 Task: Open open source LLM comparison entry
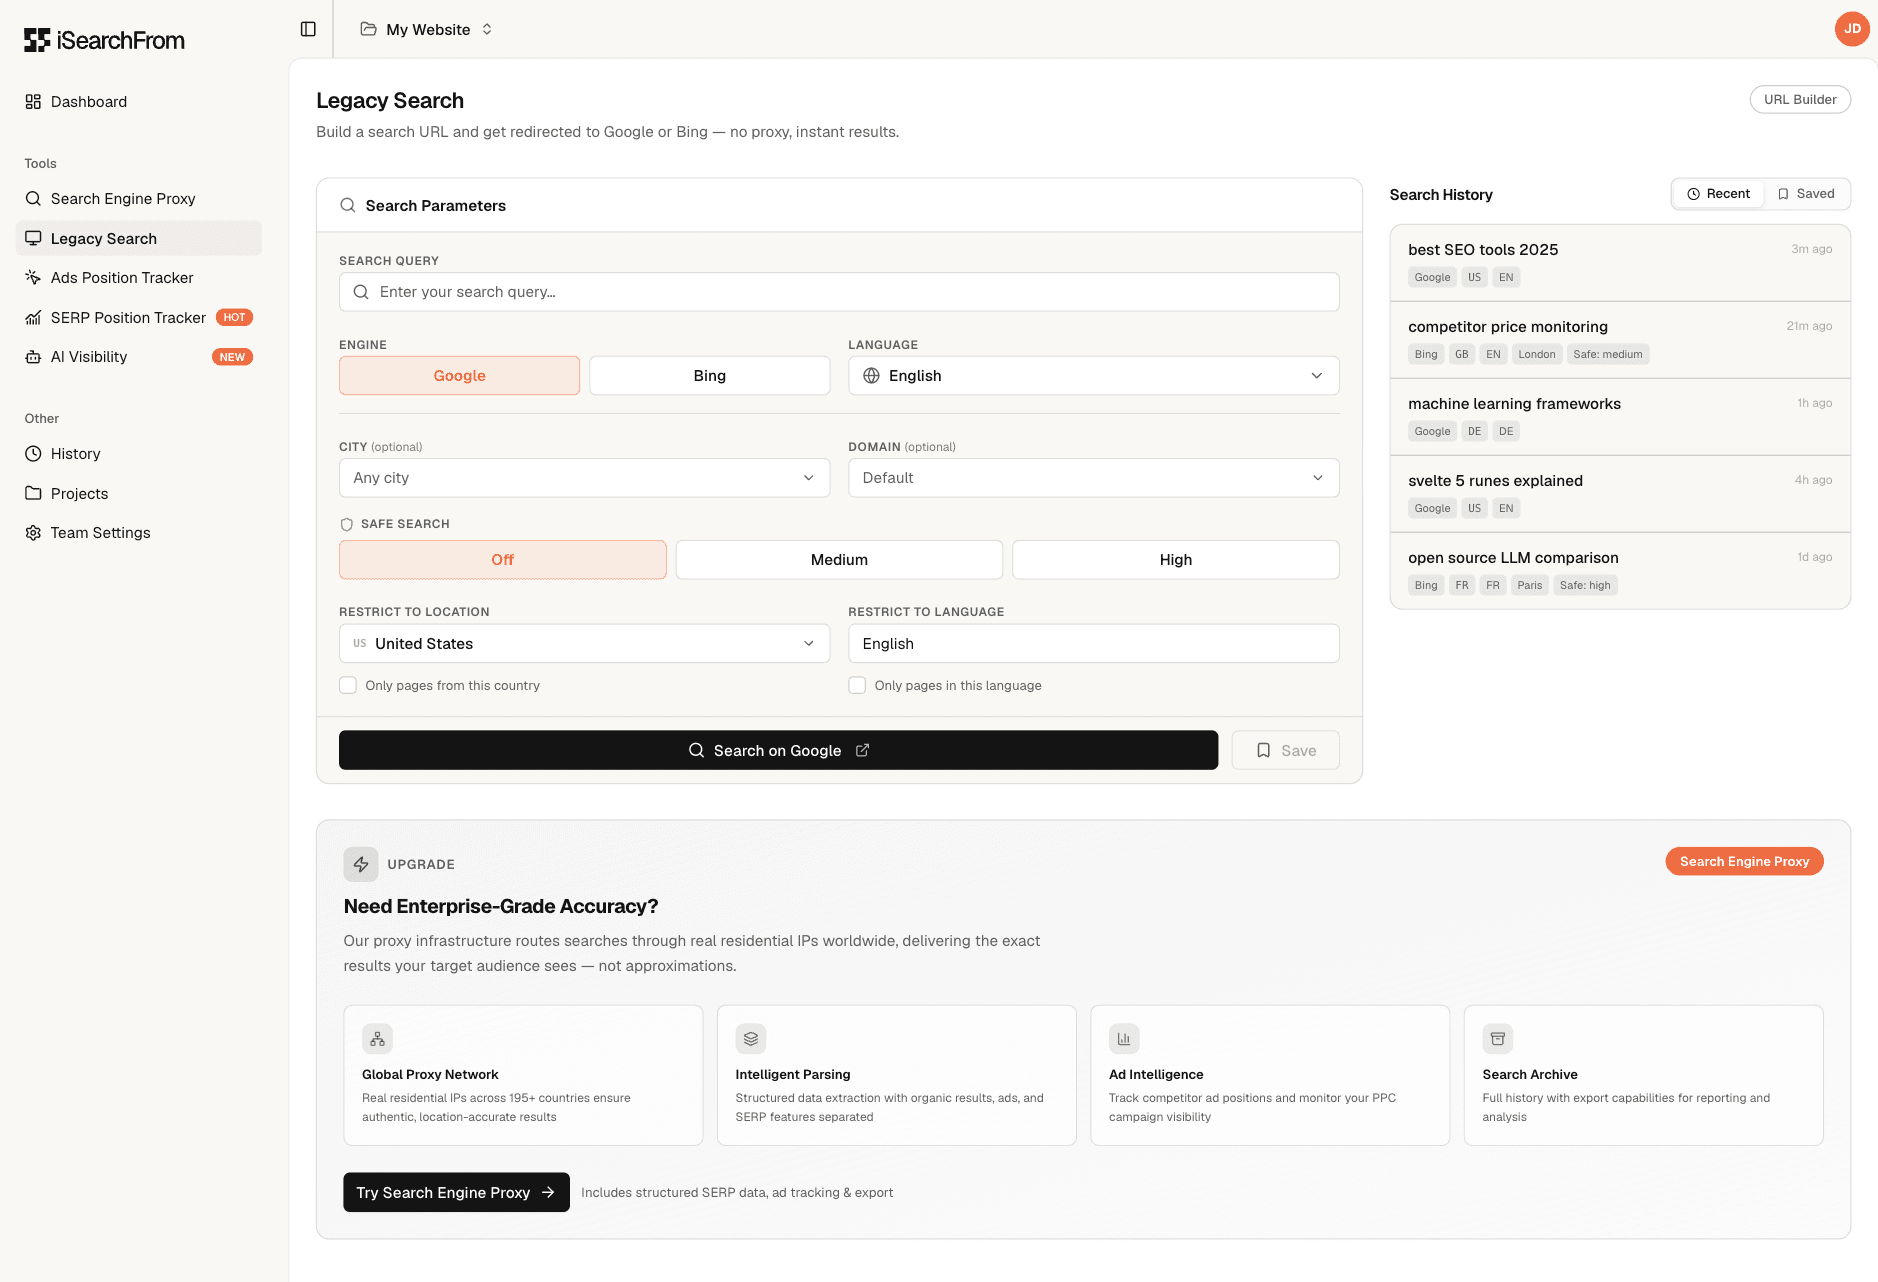[1620, 571]
